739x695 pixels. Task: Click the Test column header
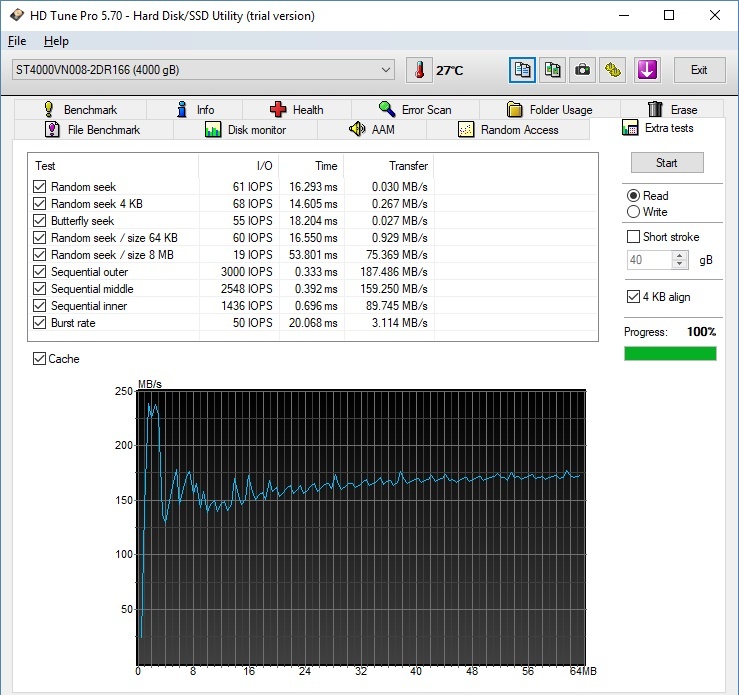(113, 166)
